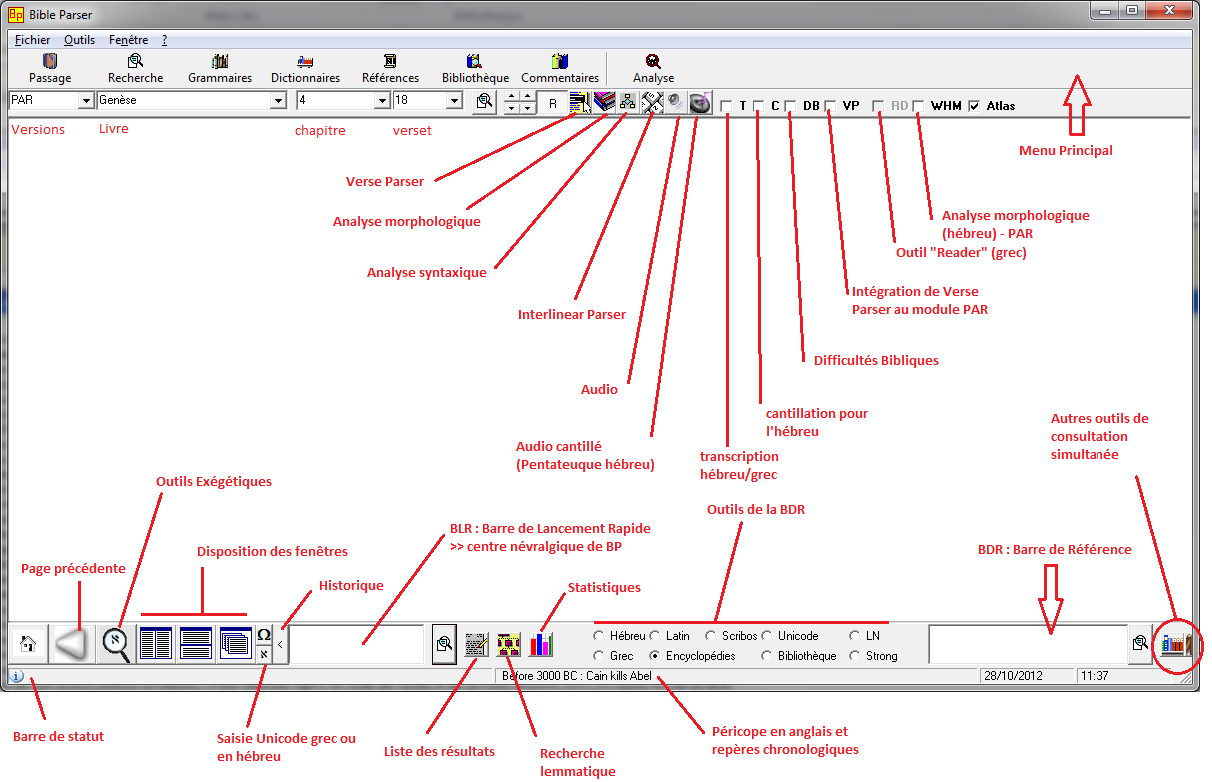Open the Fenêtre menu
1212x782 pixels.
click(128, 40)
